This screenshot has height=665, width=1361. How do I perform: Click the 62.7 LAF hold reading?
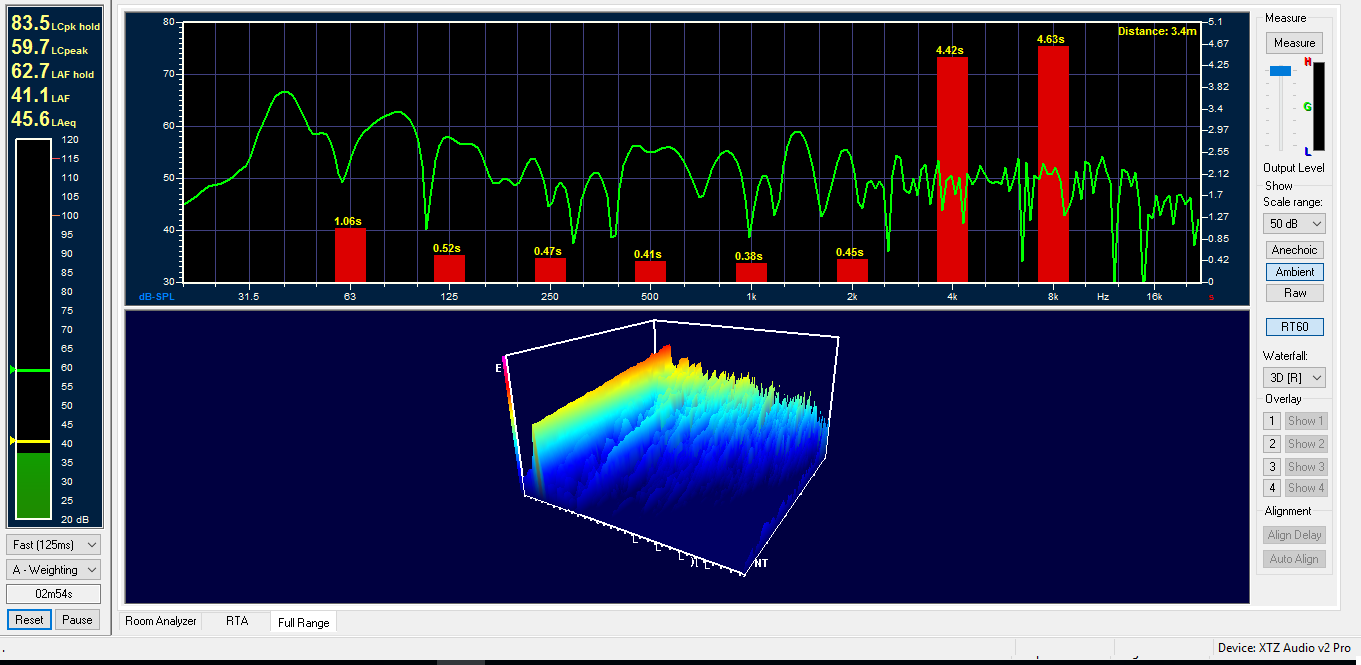tap(52, 71)
